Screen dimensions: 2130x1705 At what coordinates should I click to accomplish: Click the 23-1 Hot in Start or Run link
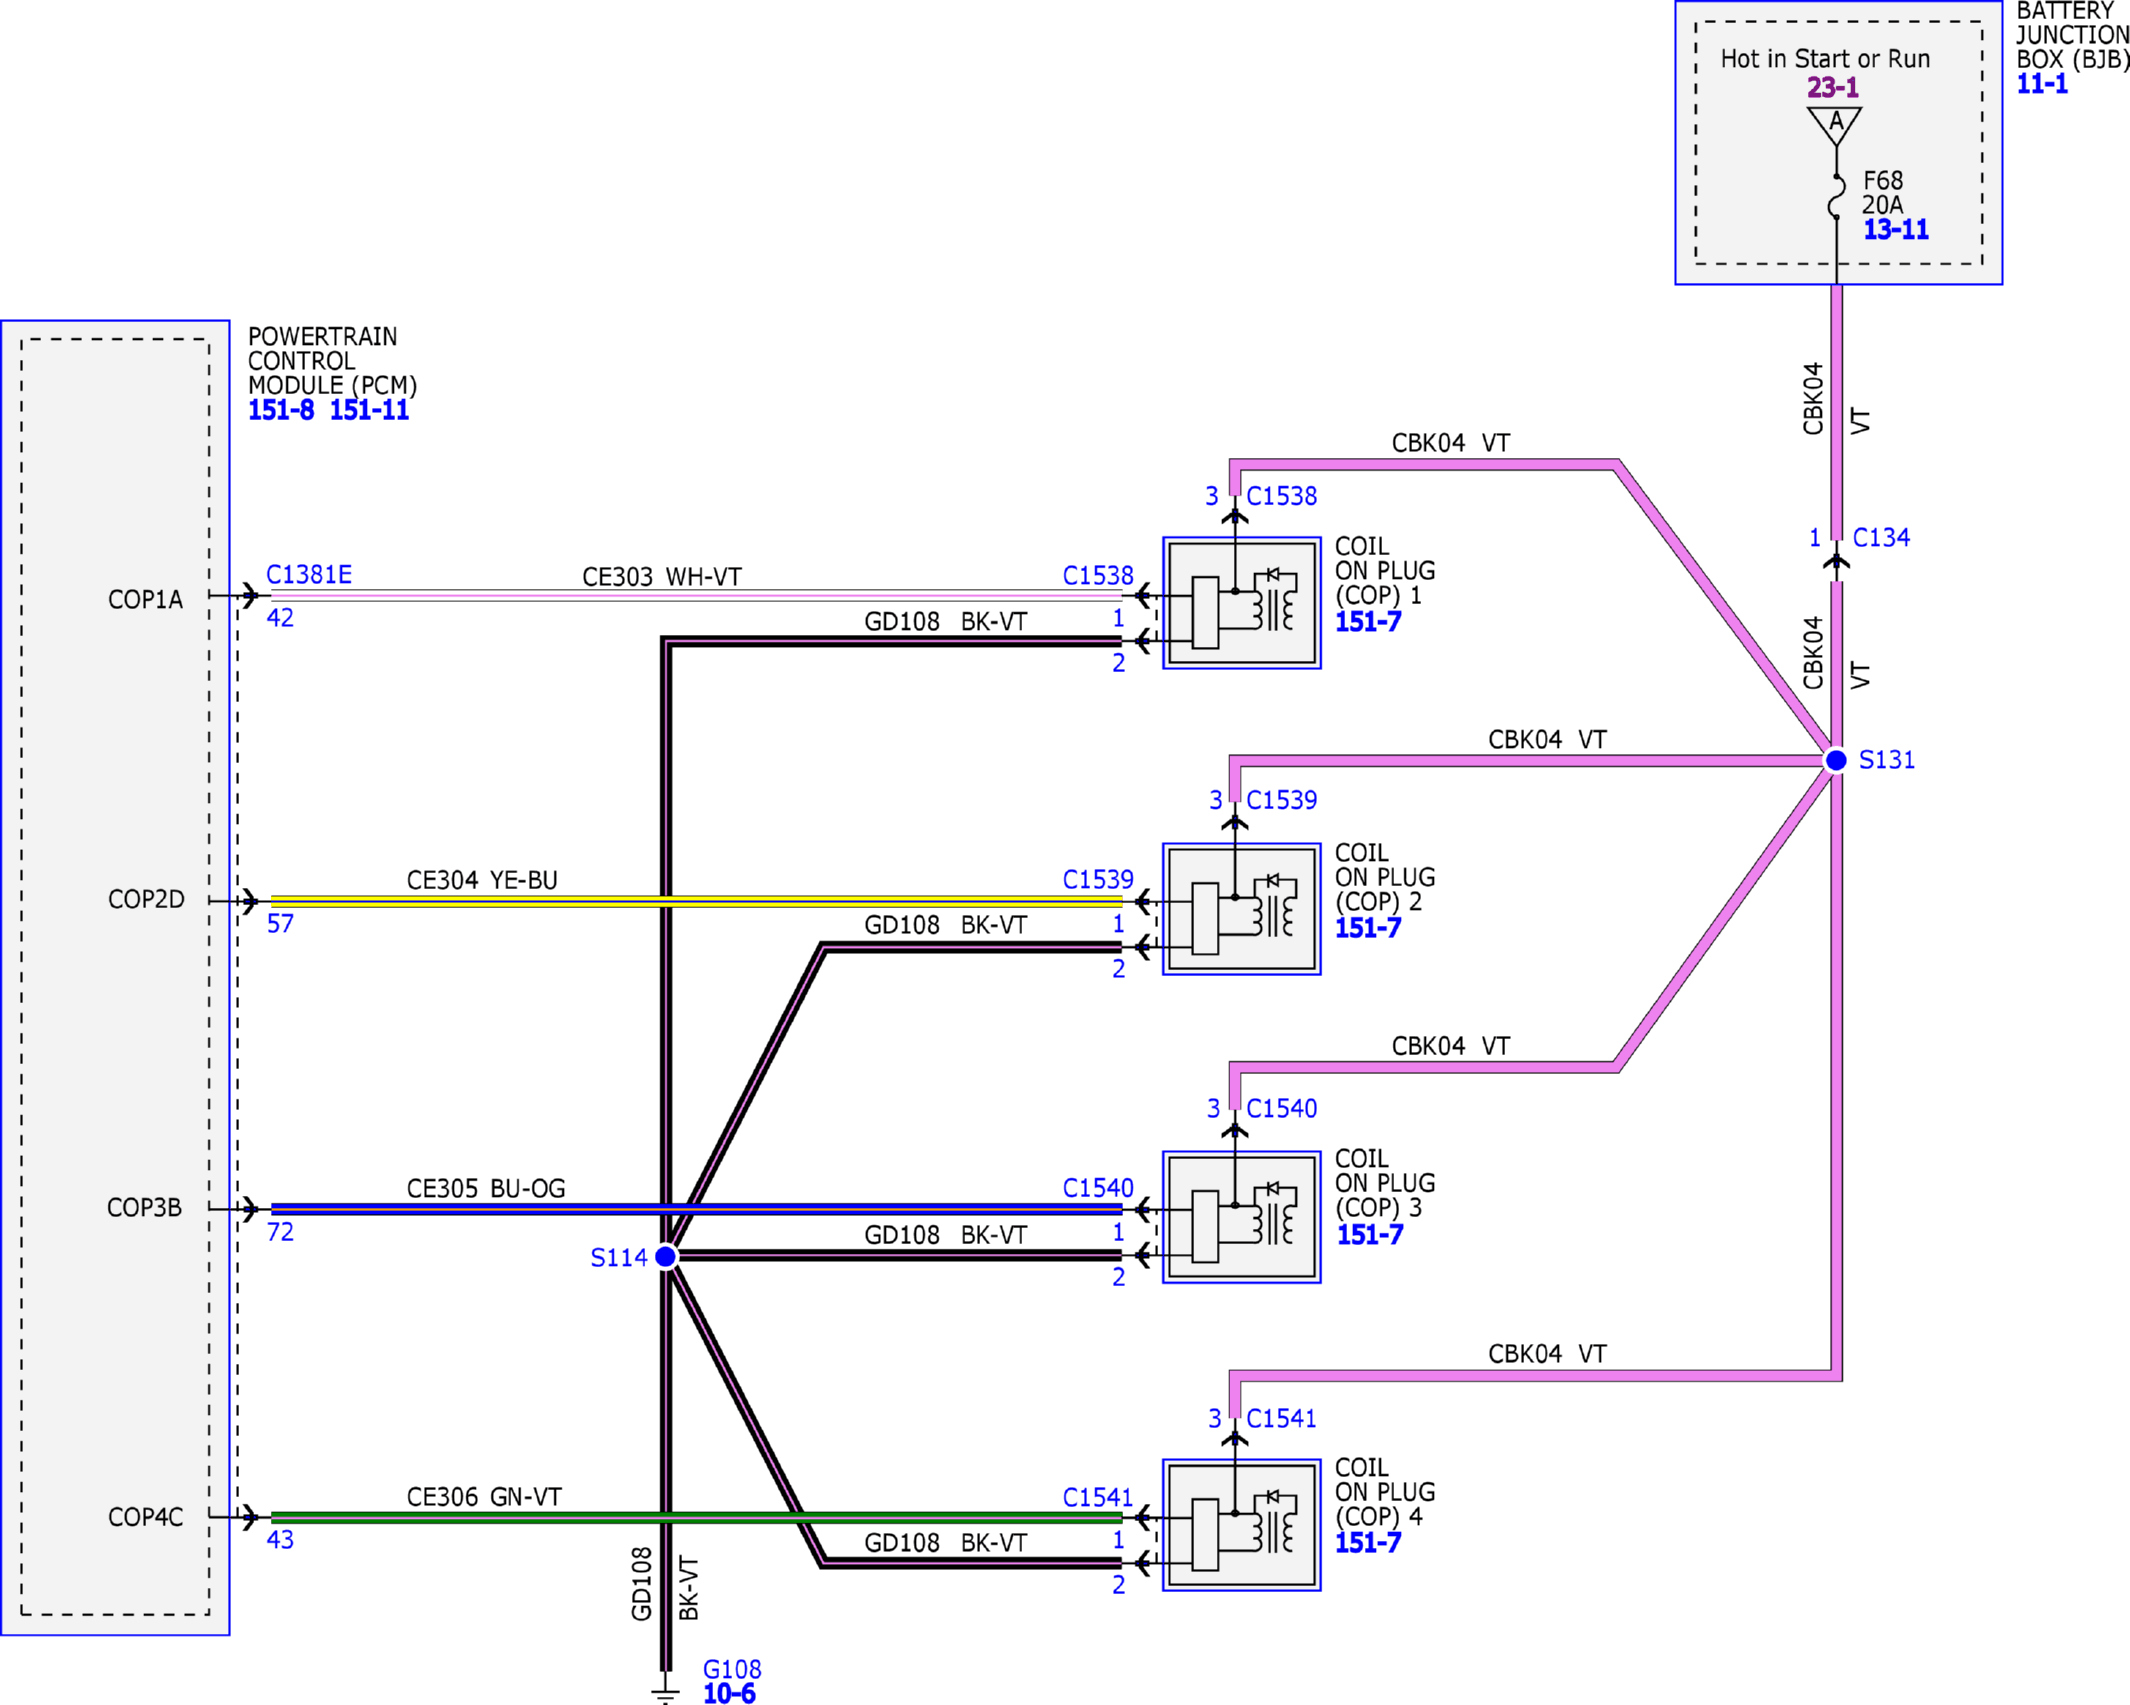(x=1833, y=87)
